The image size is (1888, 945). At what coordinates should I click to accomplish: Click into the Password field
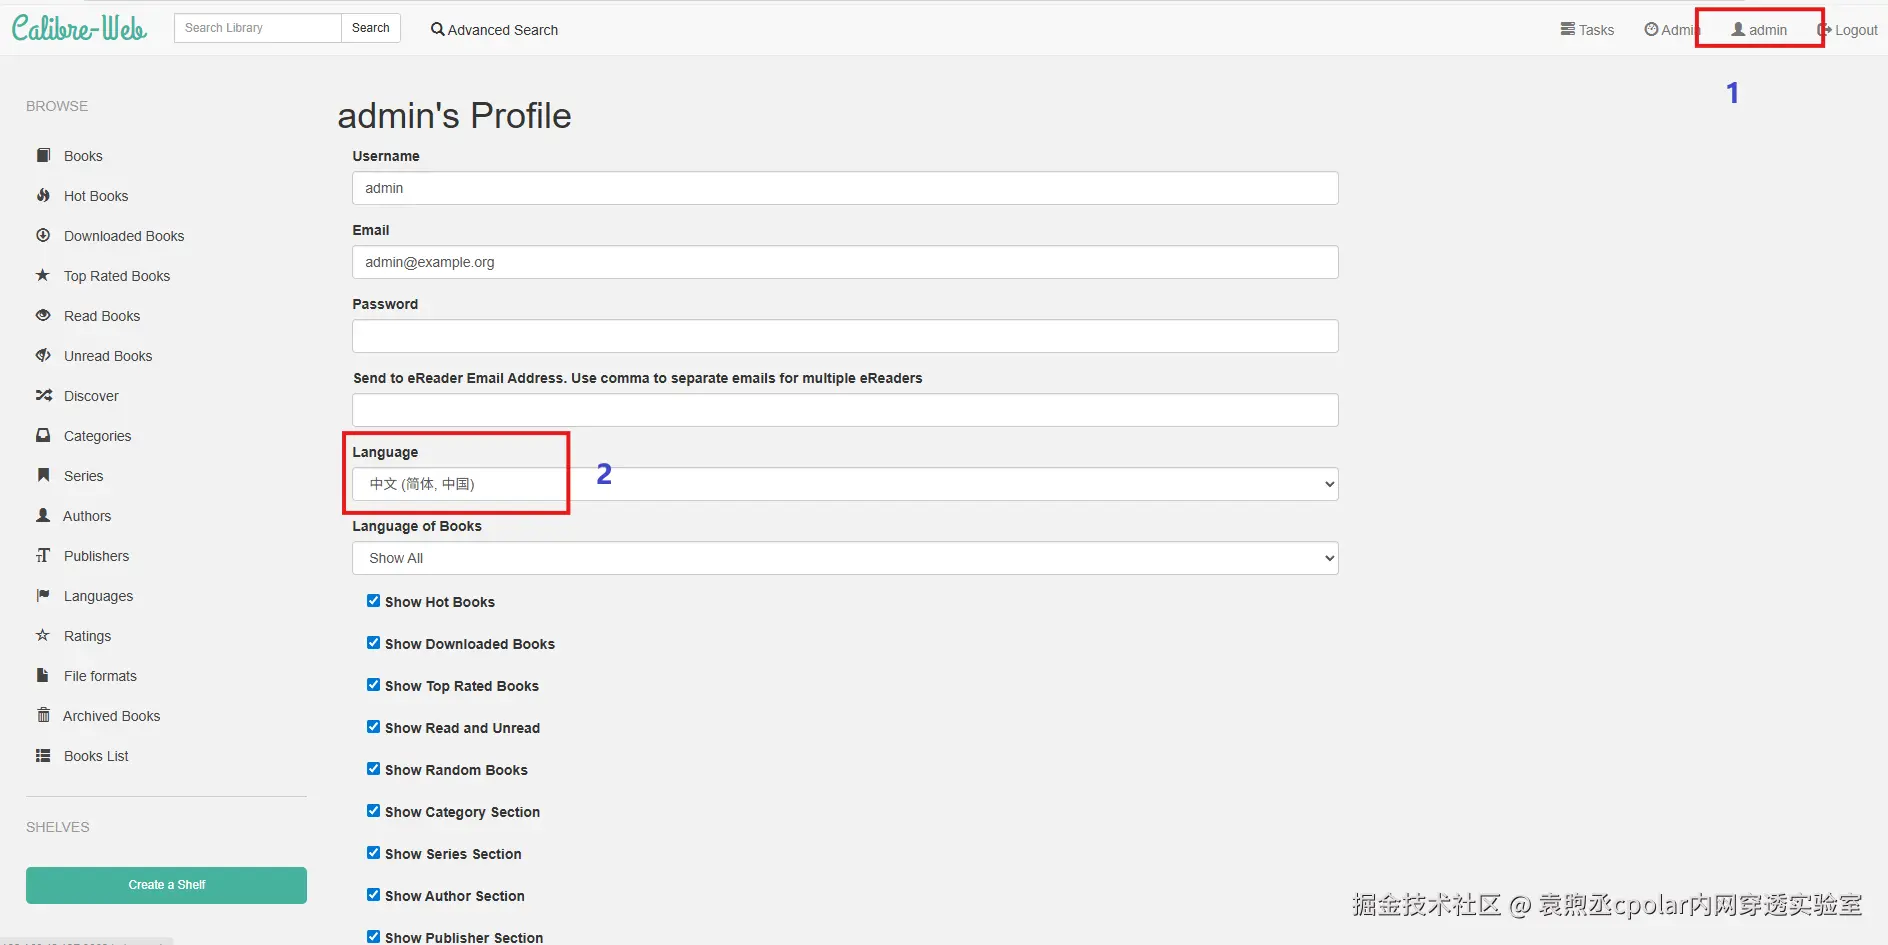[x=844, y=336]
